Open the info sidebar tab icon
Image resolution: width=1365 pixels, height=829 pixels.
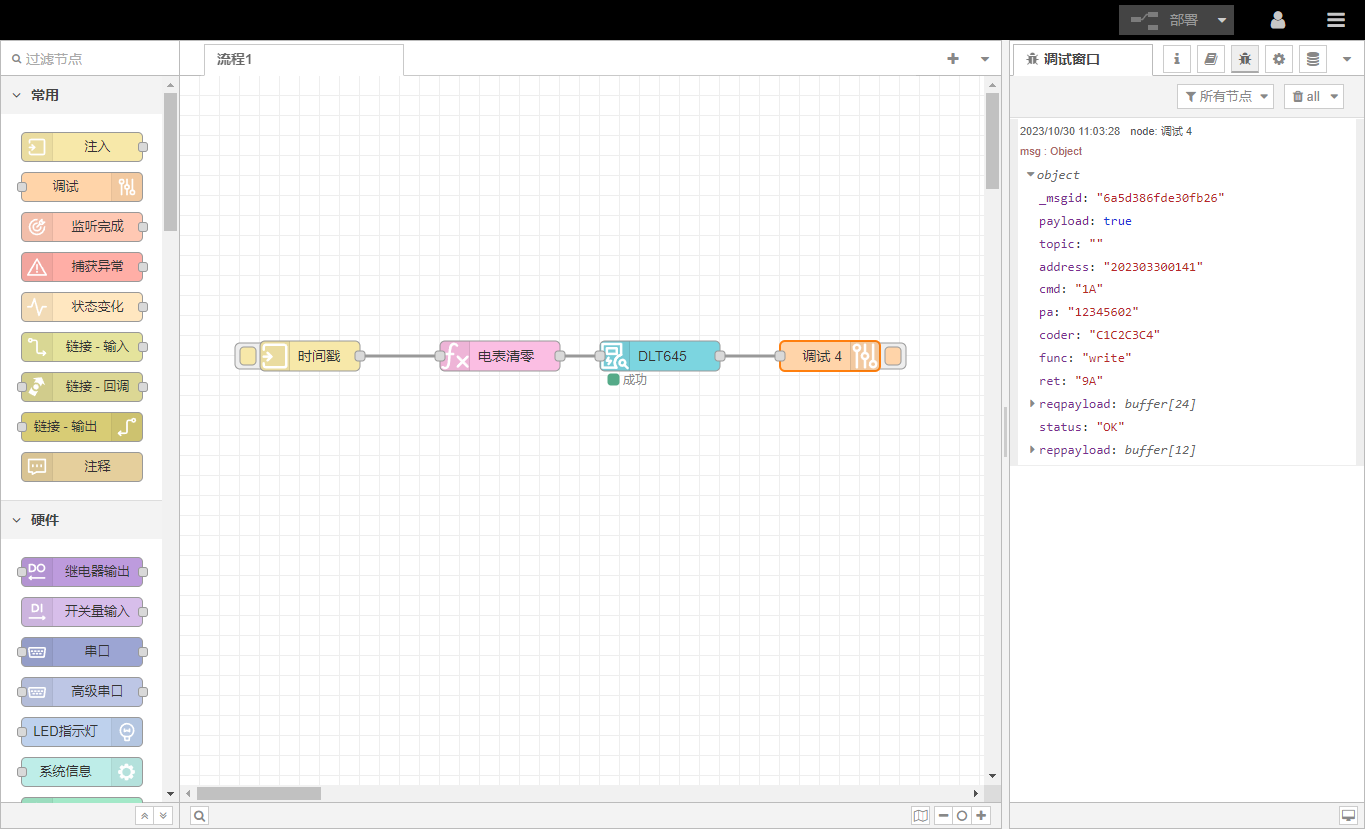tap(1176, 59)
